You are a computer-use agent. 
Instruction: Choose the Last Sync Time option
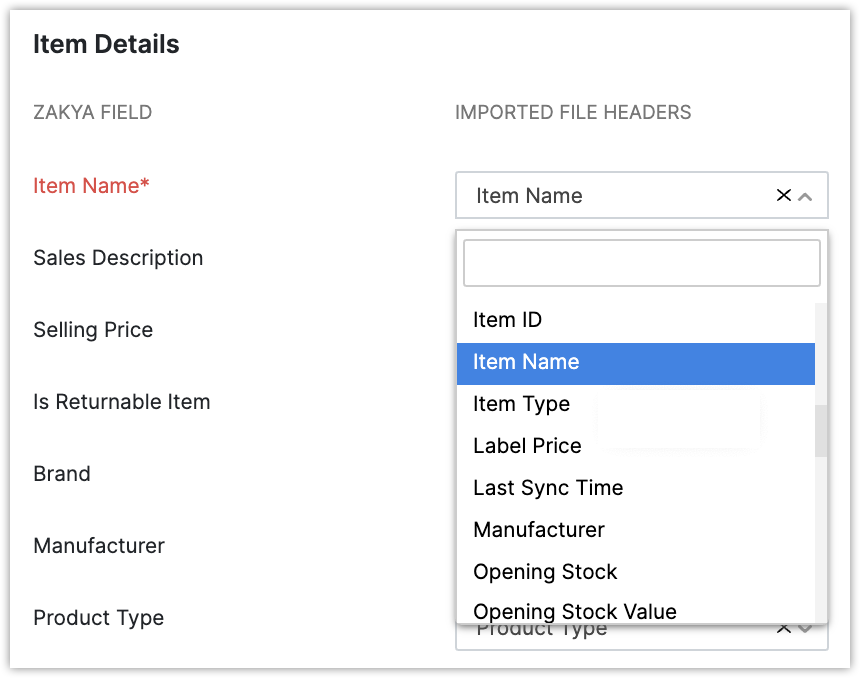pos(548,488)
